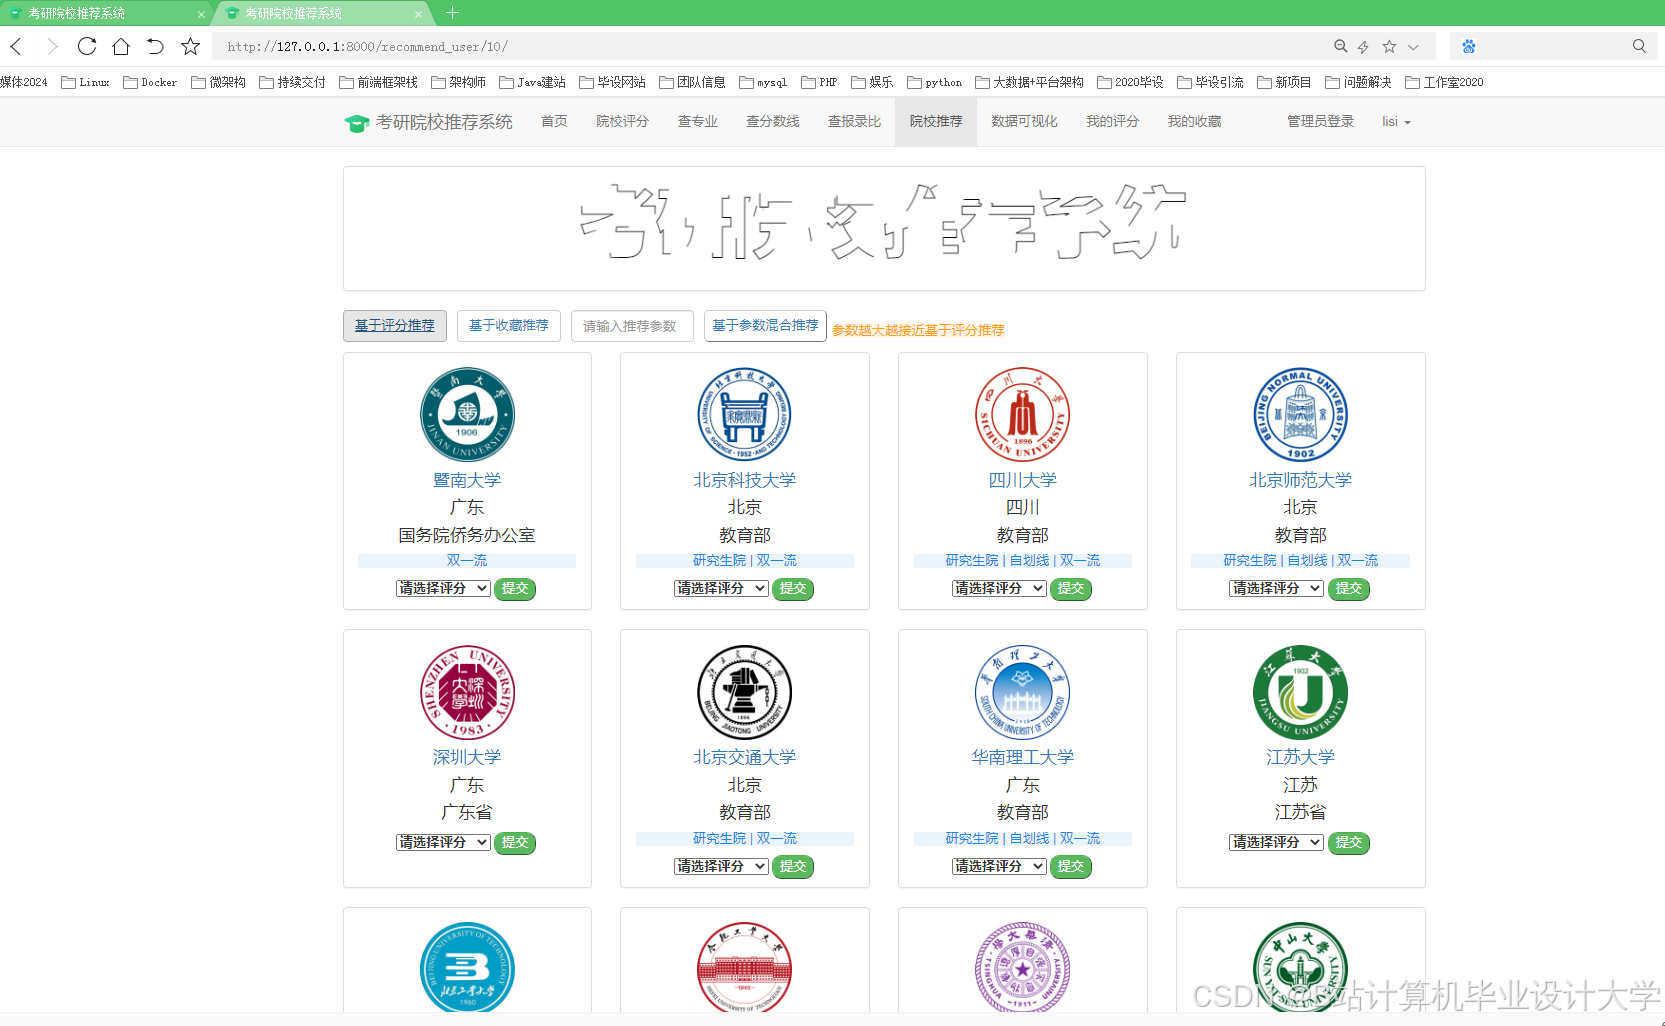Open the 院校推荐 active navigation item
The height and width of the screenshot is (1026, 1665).
pyautogui.click(x=936, y=122)
